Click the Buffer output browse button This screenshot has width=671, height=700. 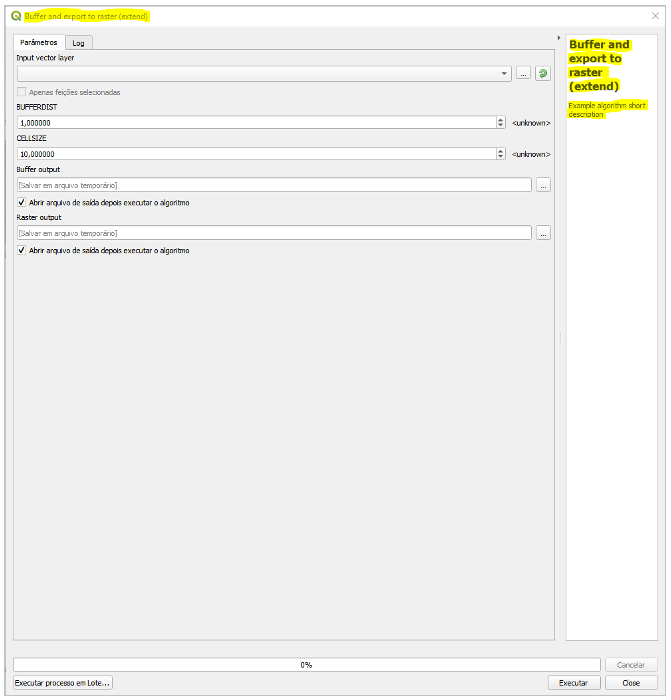[543, 185]
